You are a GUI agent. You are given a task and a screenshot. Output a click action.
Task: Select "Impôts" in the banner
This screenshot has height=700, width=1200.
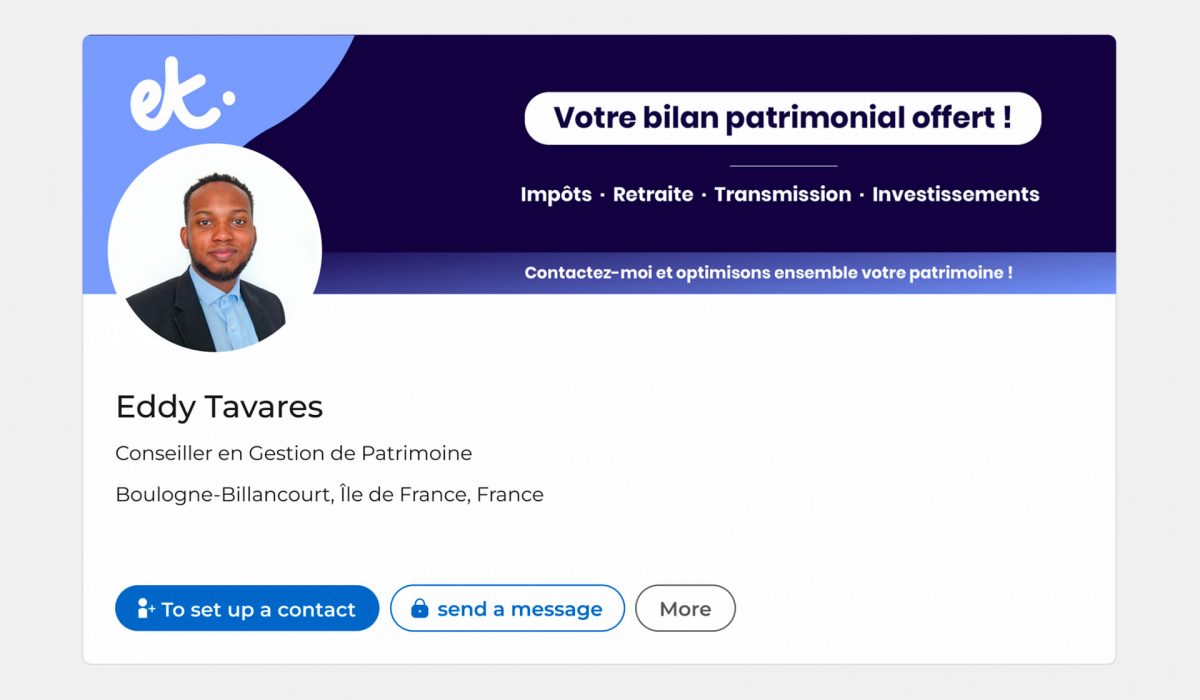pos(556,194)
